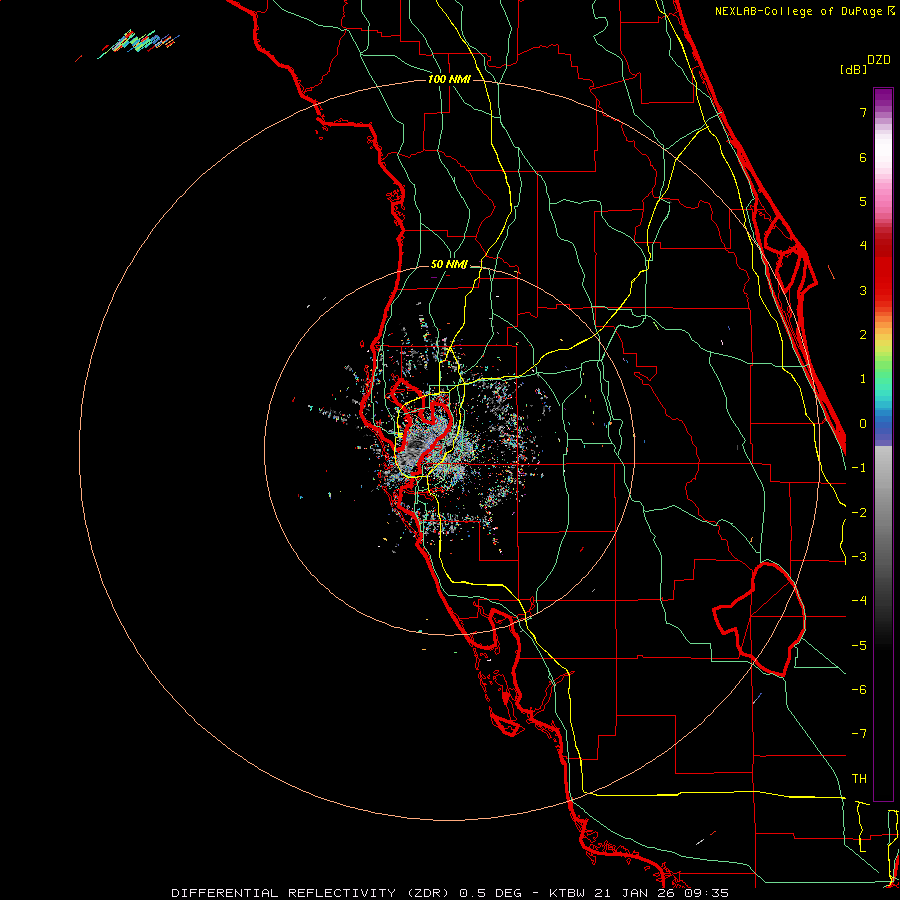
Task: Click the color scale value 0
Action: pyautogui.click(x=863, y=424)
